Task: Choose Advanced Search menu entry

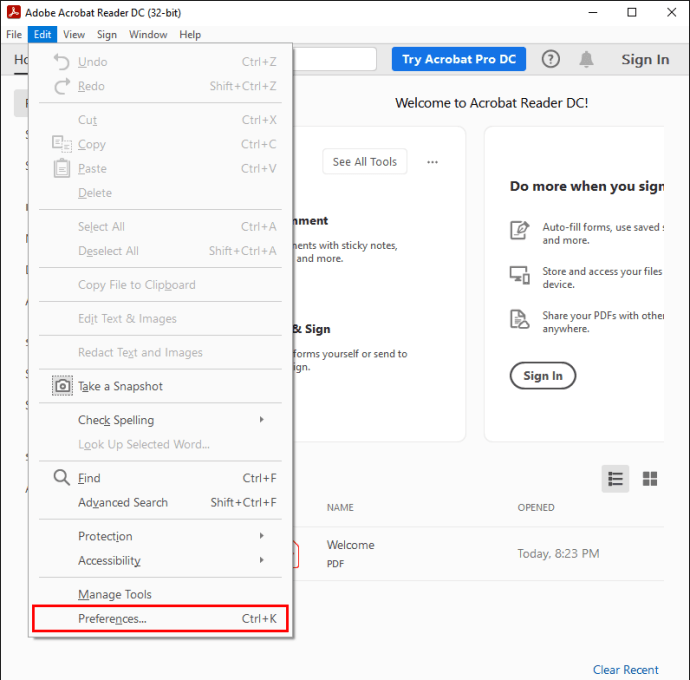Action: pyautogui.click(x=160, y=502)
